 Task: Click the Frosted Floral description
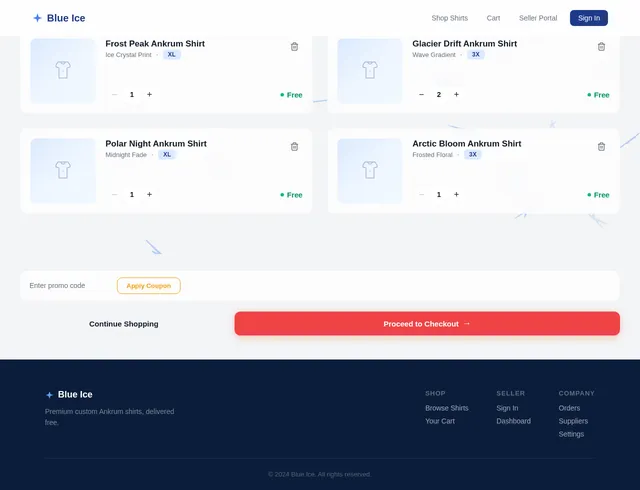(432, 155)
